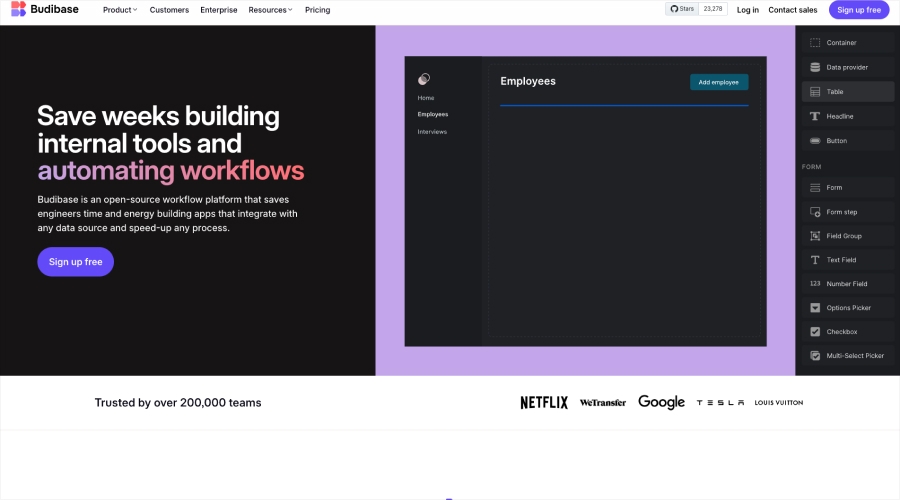The image size is (900, 500).
Task: Click the 23,278 star count
Action: point(713,9)
